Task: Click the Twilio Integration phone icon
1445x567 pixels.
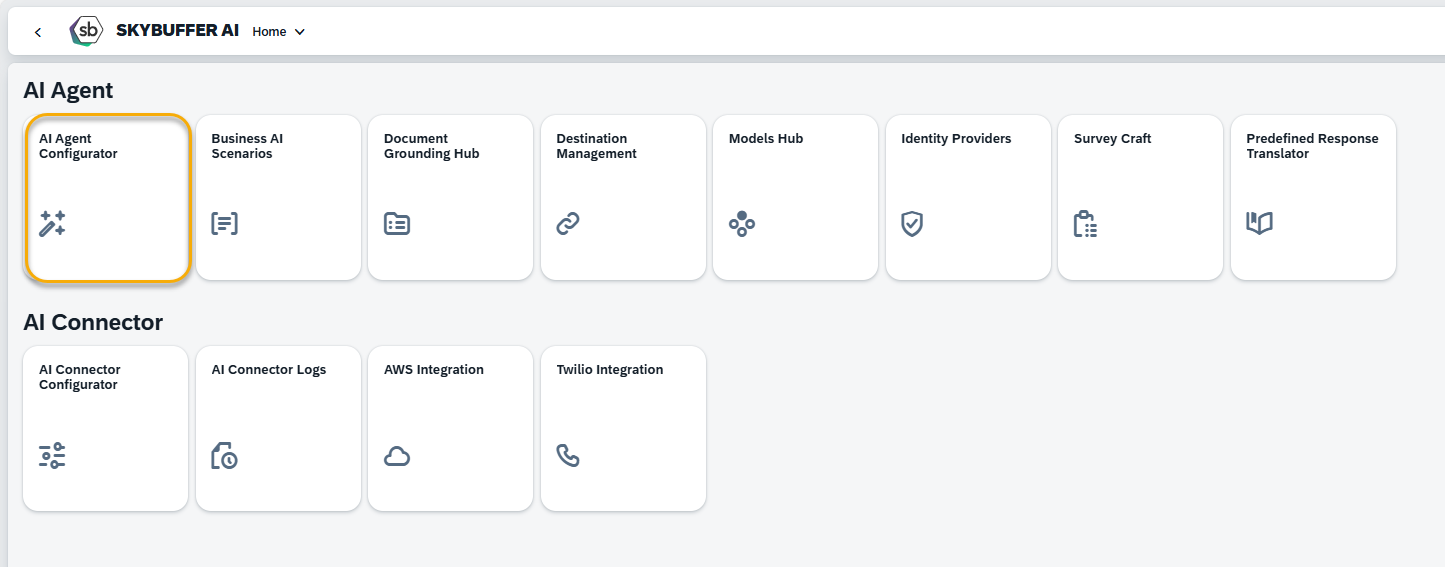Action: (568, 456)
